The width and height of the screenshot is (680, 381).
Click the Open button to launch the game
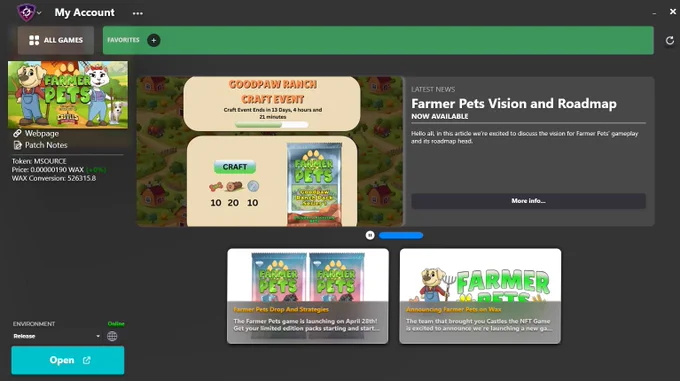[68, 360]
